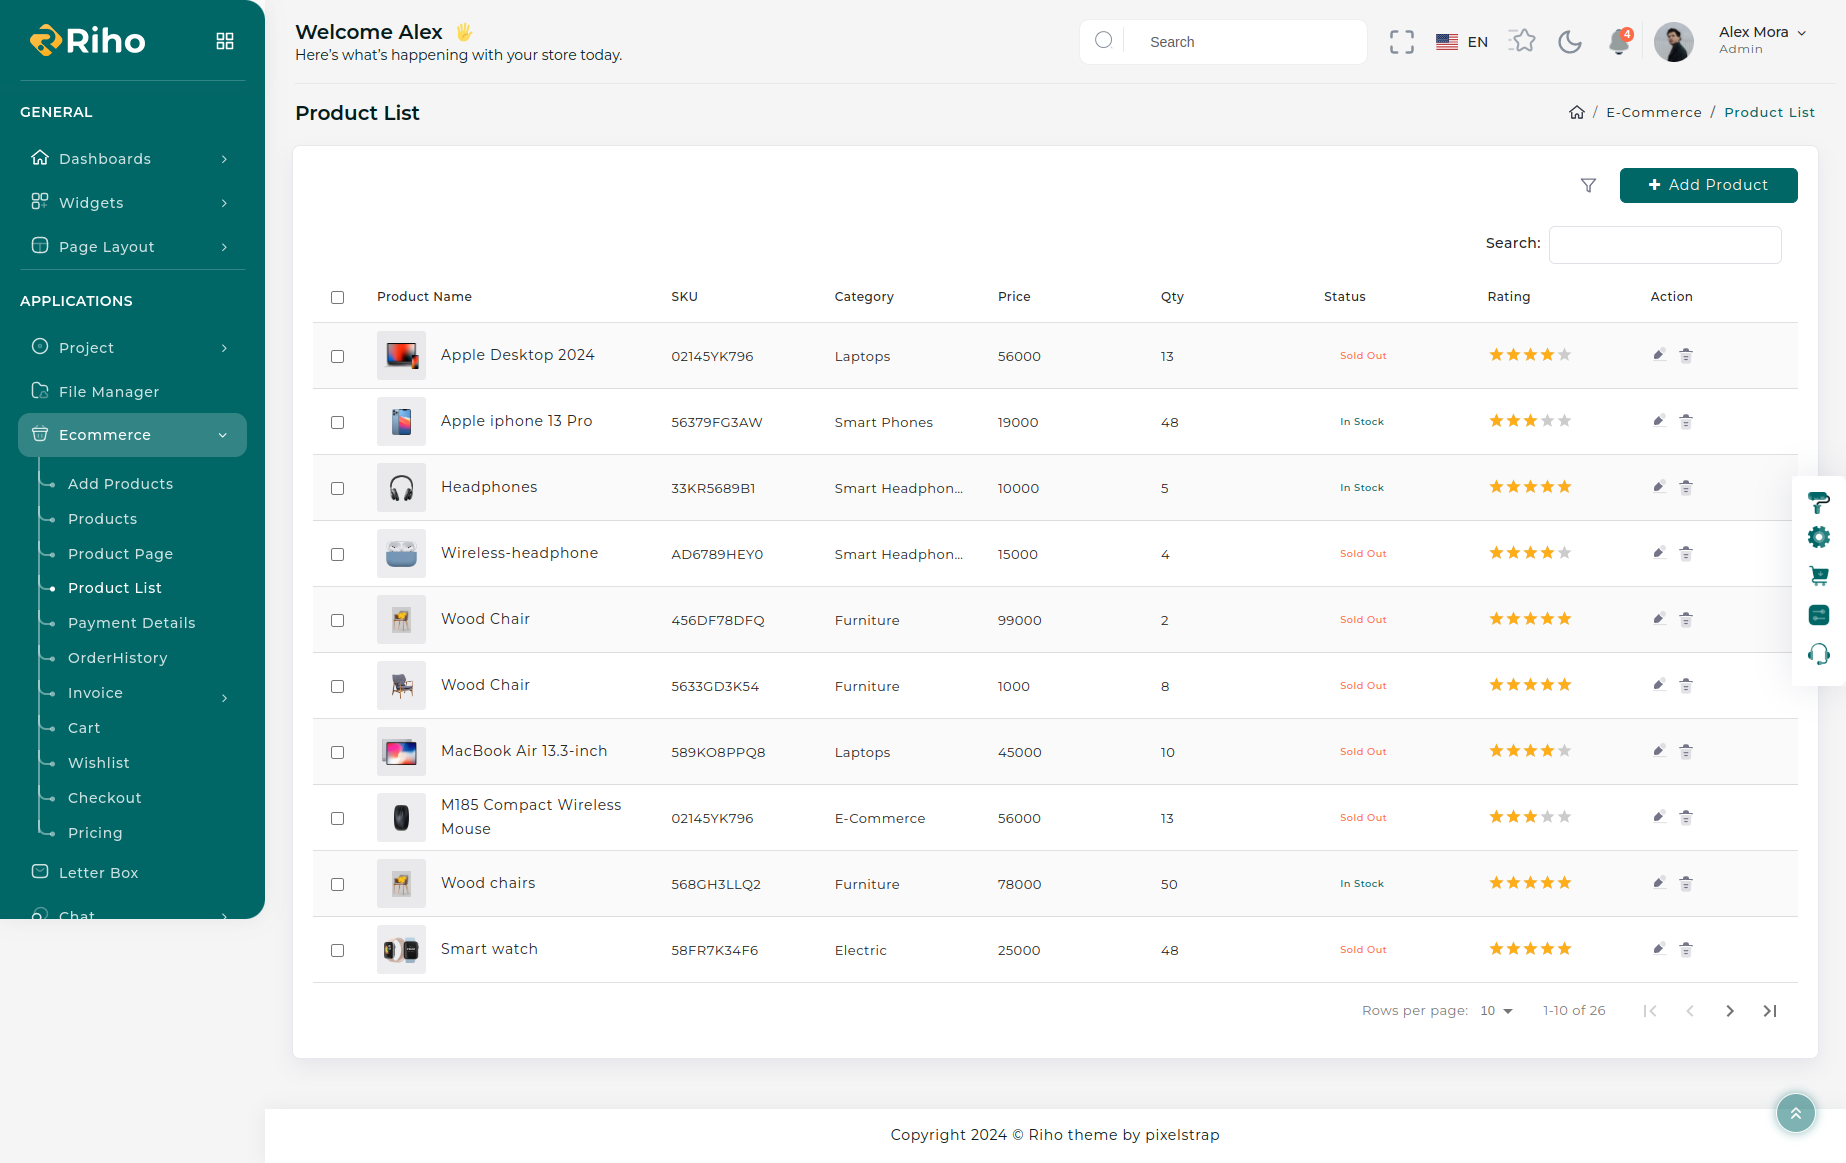Open Payment Details in sidebar
Screen dimensions: 1846x1163
131,623
